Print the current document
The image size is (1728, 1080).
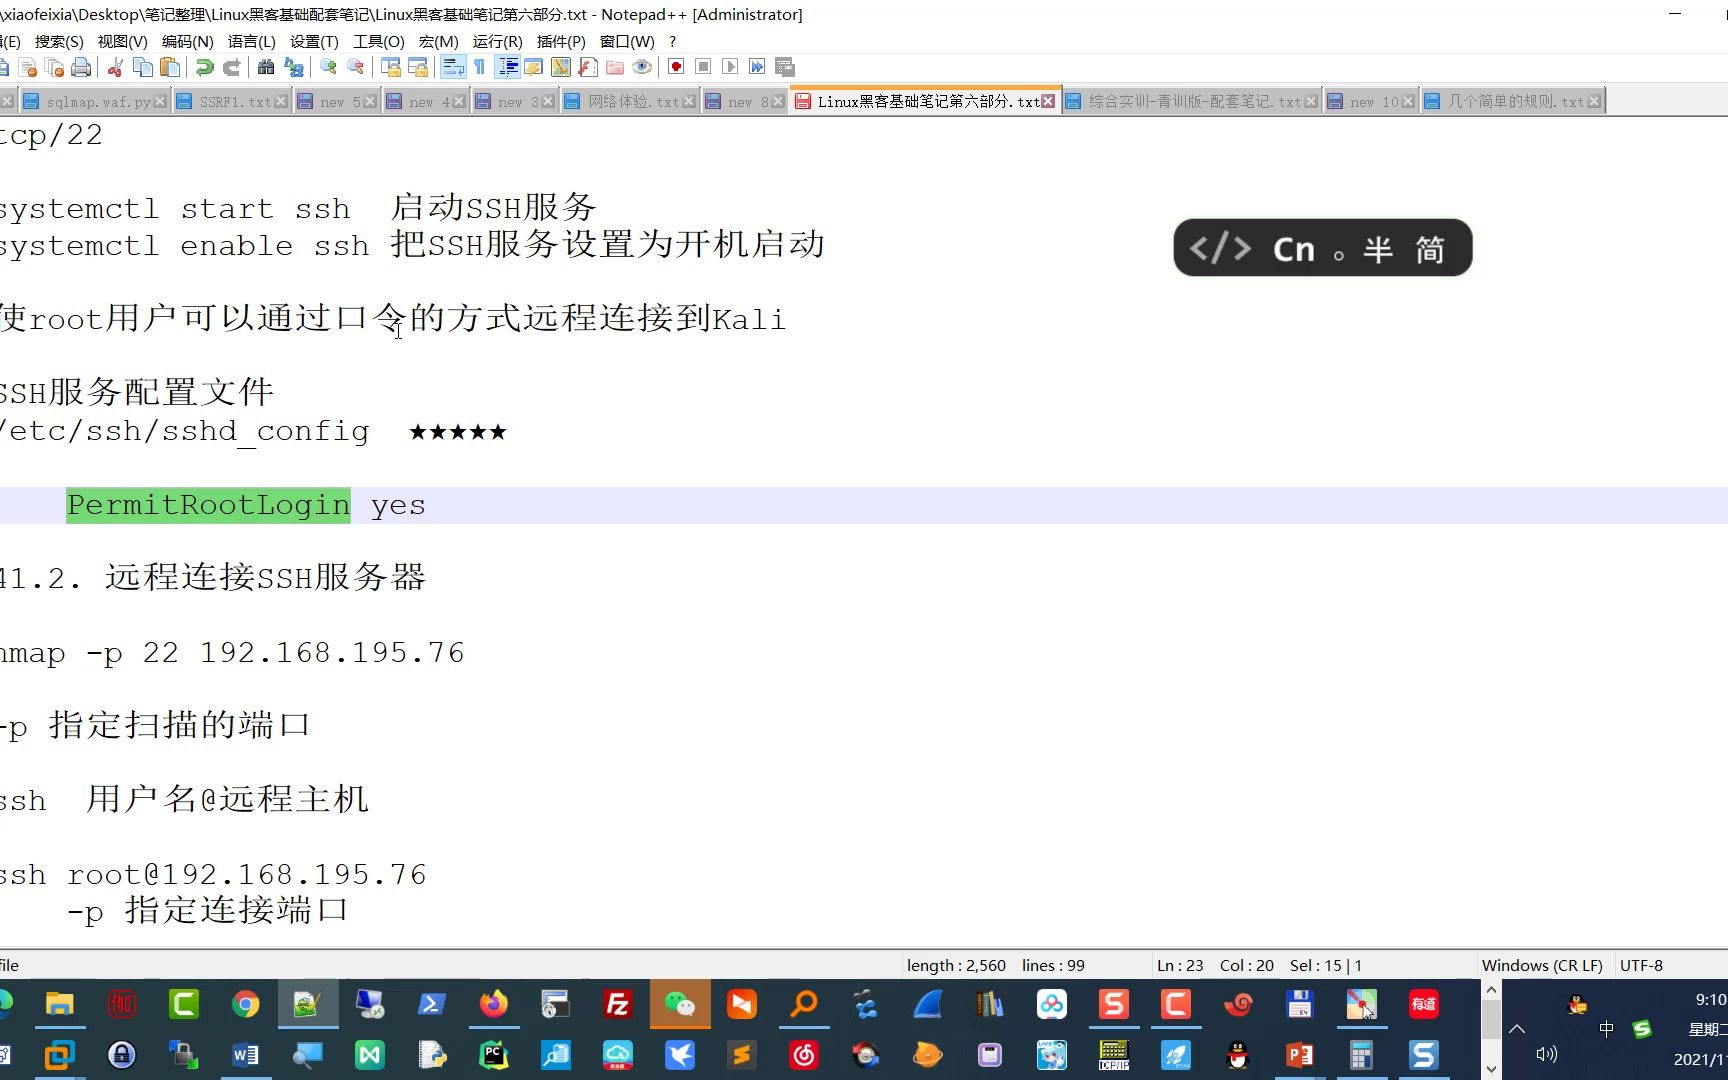click(80, 67)
